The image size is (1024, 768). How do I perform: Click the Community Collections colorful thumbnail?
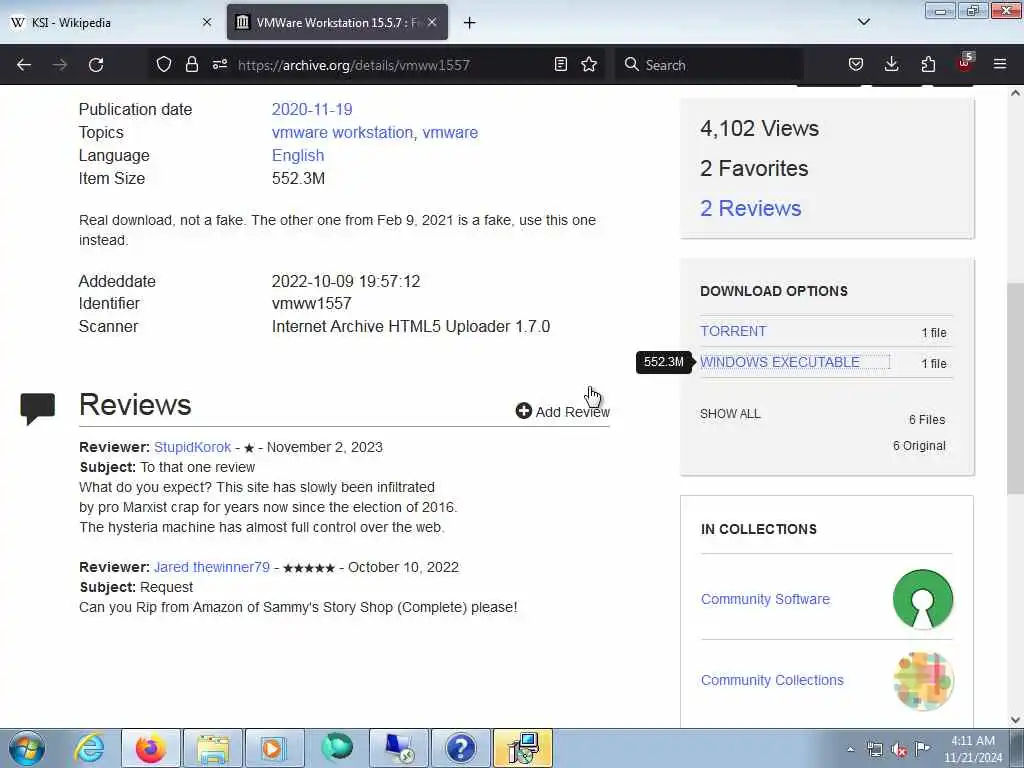coord(923,680)
